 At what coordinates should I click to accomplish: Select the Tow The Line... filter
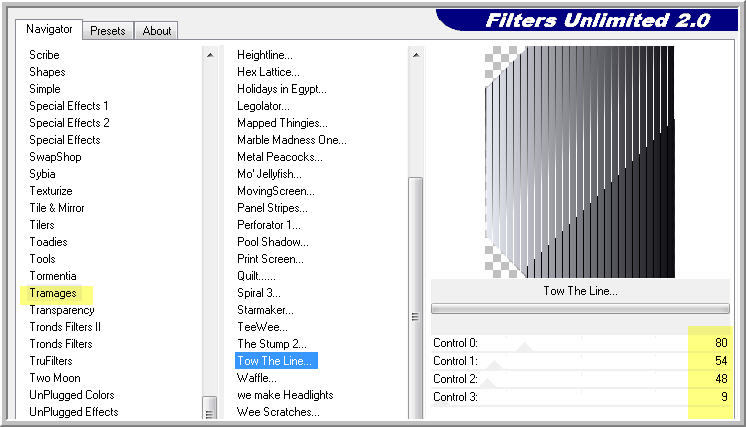pos(276,361)
